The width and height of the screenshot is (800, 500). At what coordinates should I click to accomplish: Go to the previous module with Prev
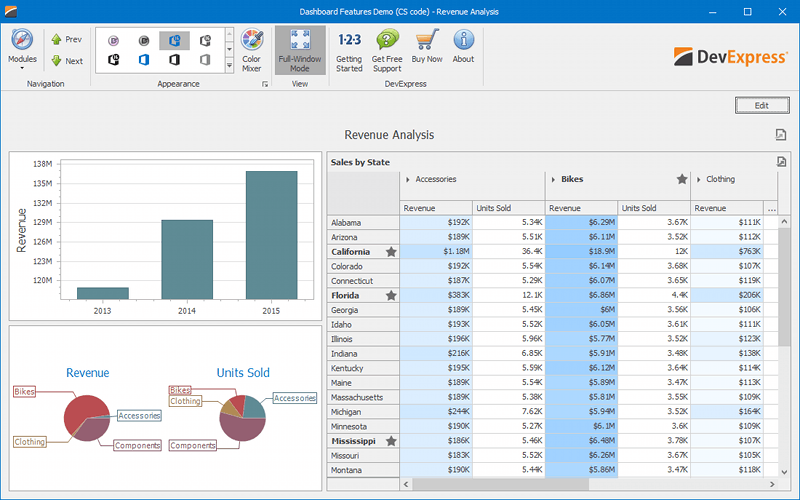(66, 39)
